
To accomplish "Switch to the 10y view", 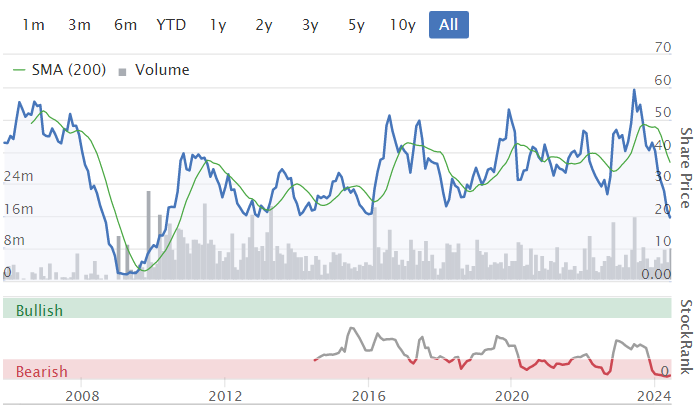I will point(403,25).
